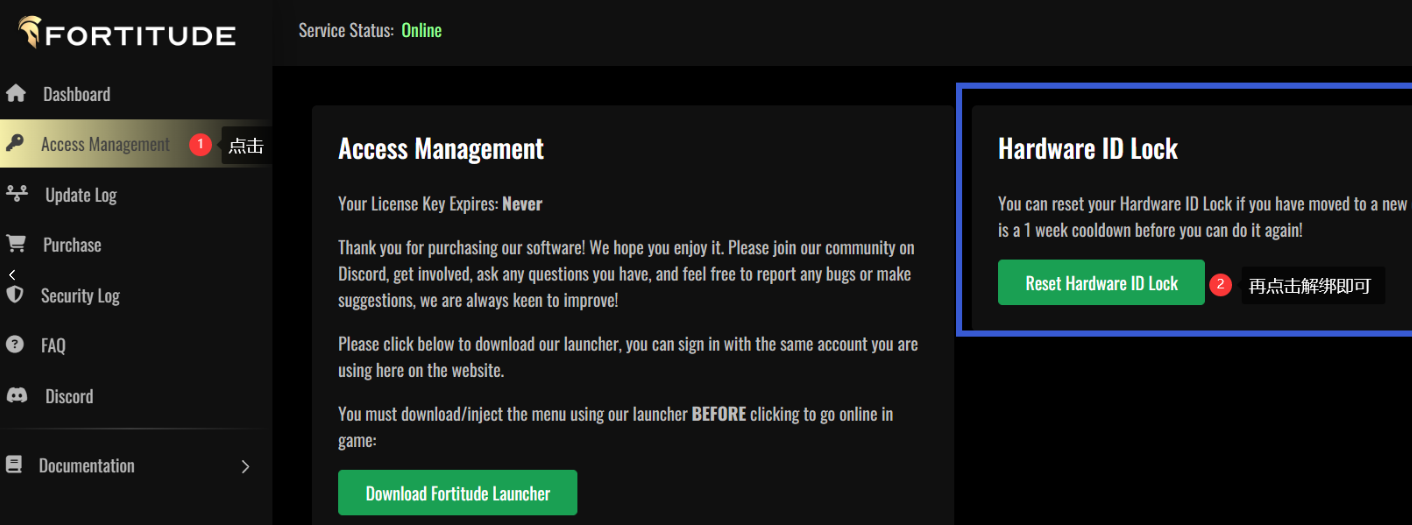Click the Dashboard home icon
Screen dimensions: 1412x525
click(x=15, y=94)
